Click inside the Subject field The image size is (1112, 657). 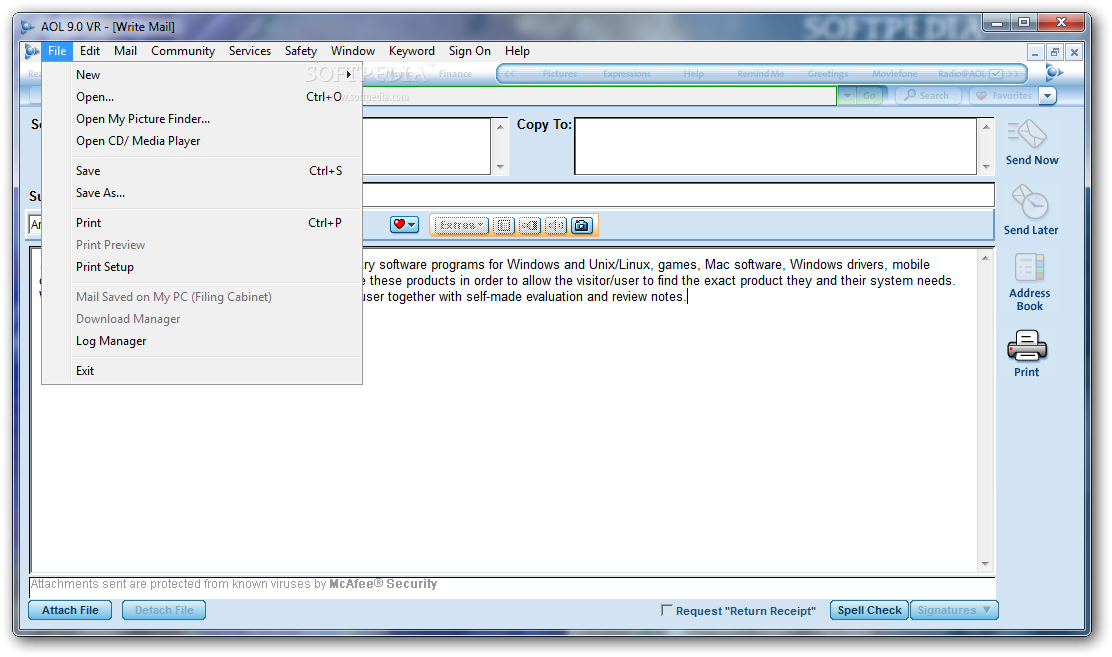677,194
